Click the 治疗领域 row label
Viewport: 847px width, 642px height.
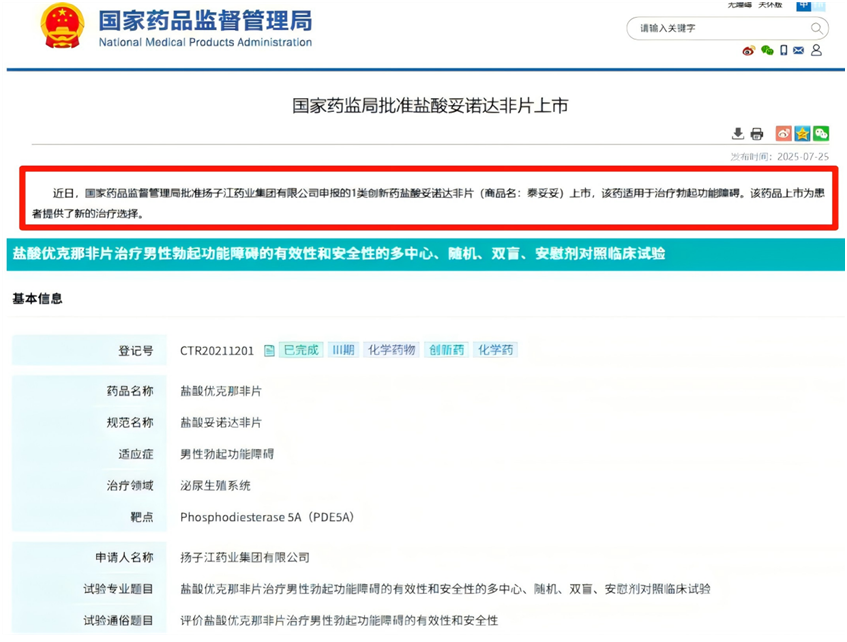(130, 485)
